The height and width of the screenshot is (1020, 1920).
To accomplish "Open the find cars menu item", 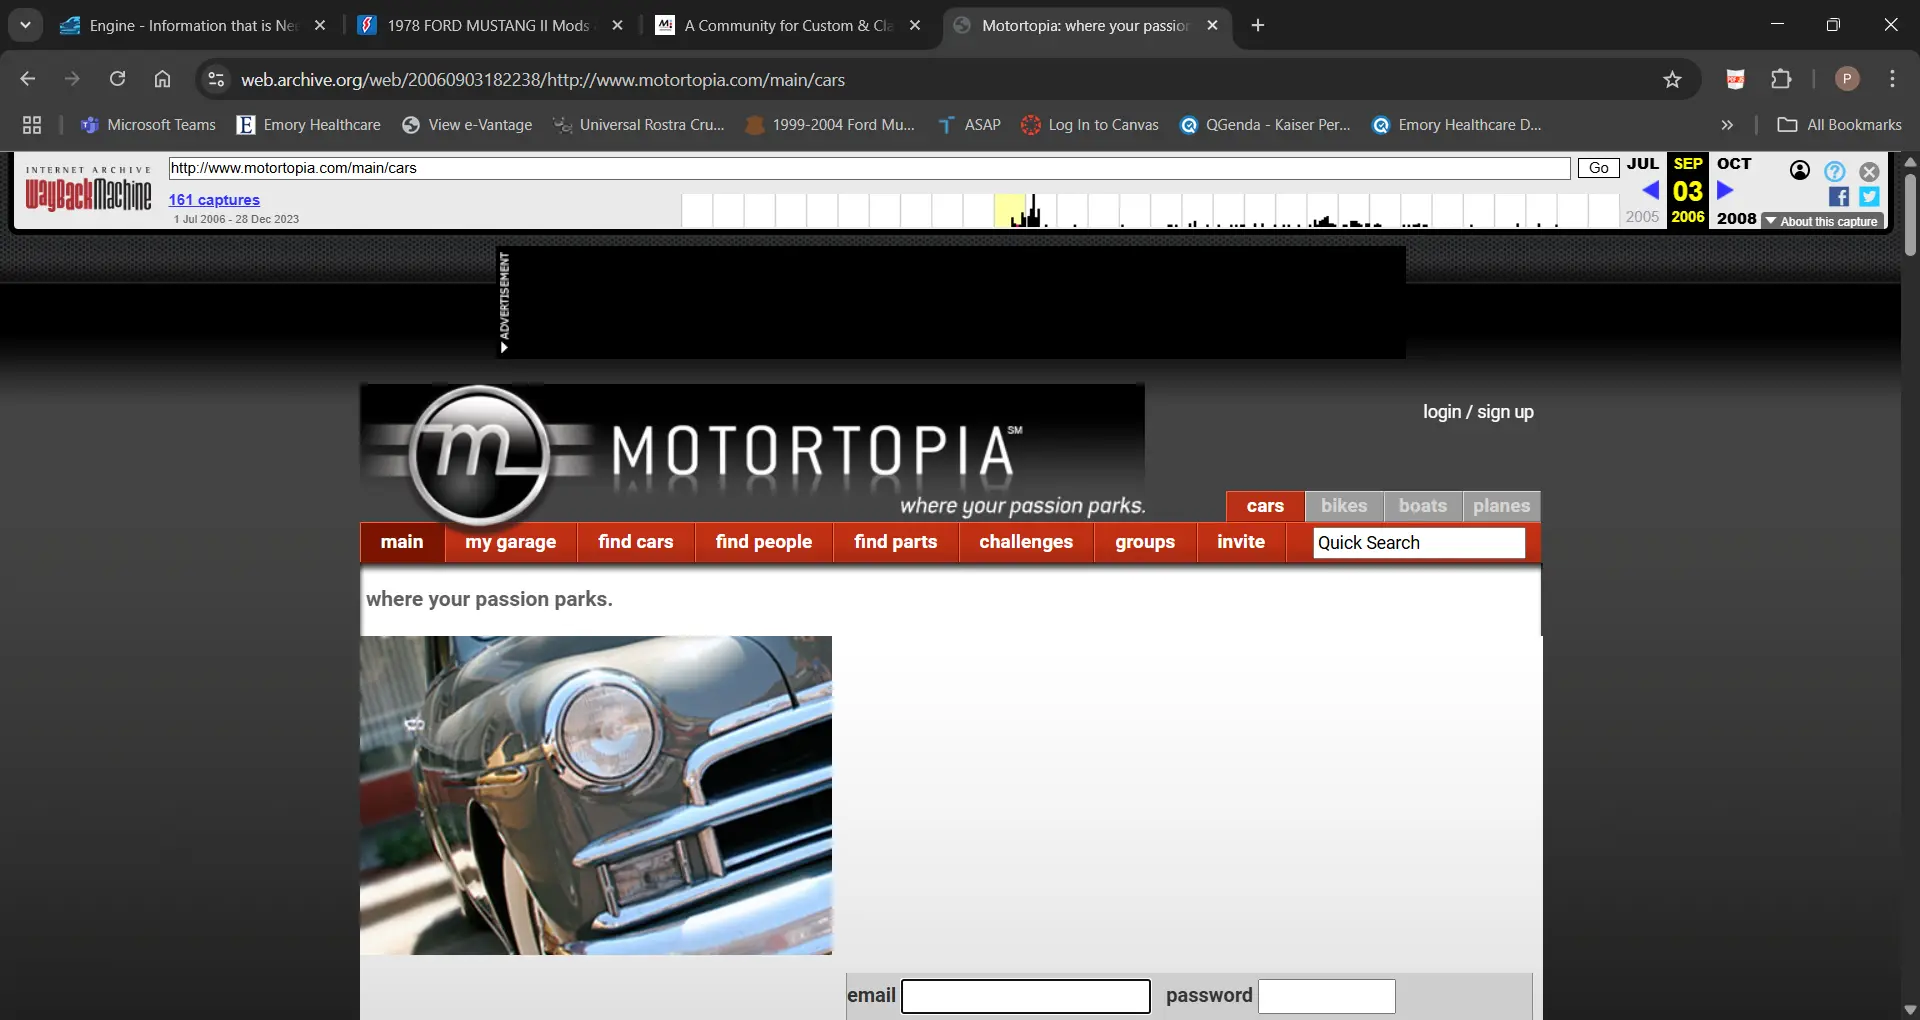I will 636,542.
